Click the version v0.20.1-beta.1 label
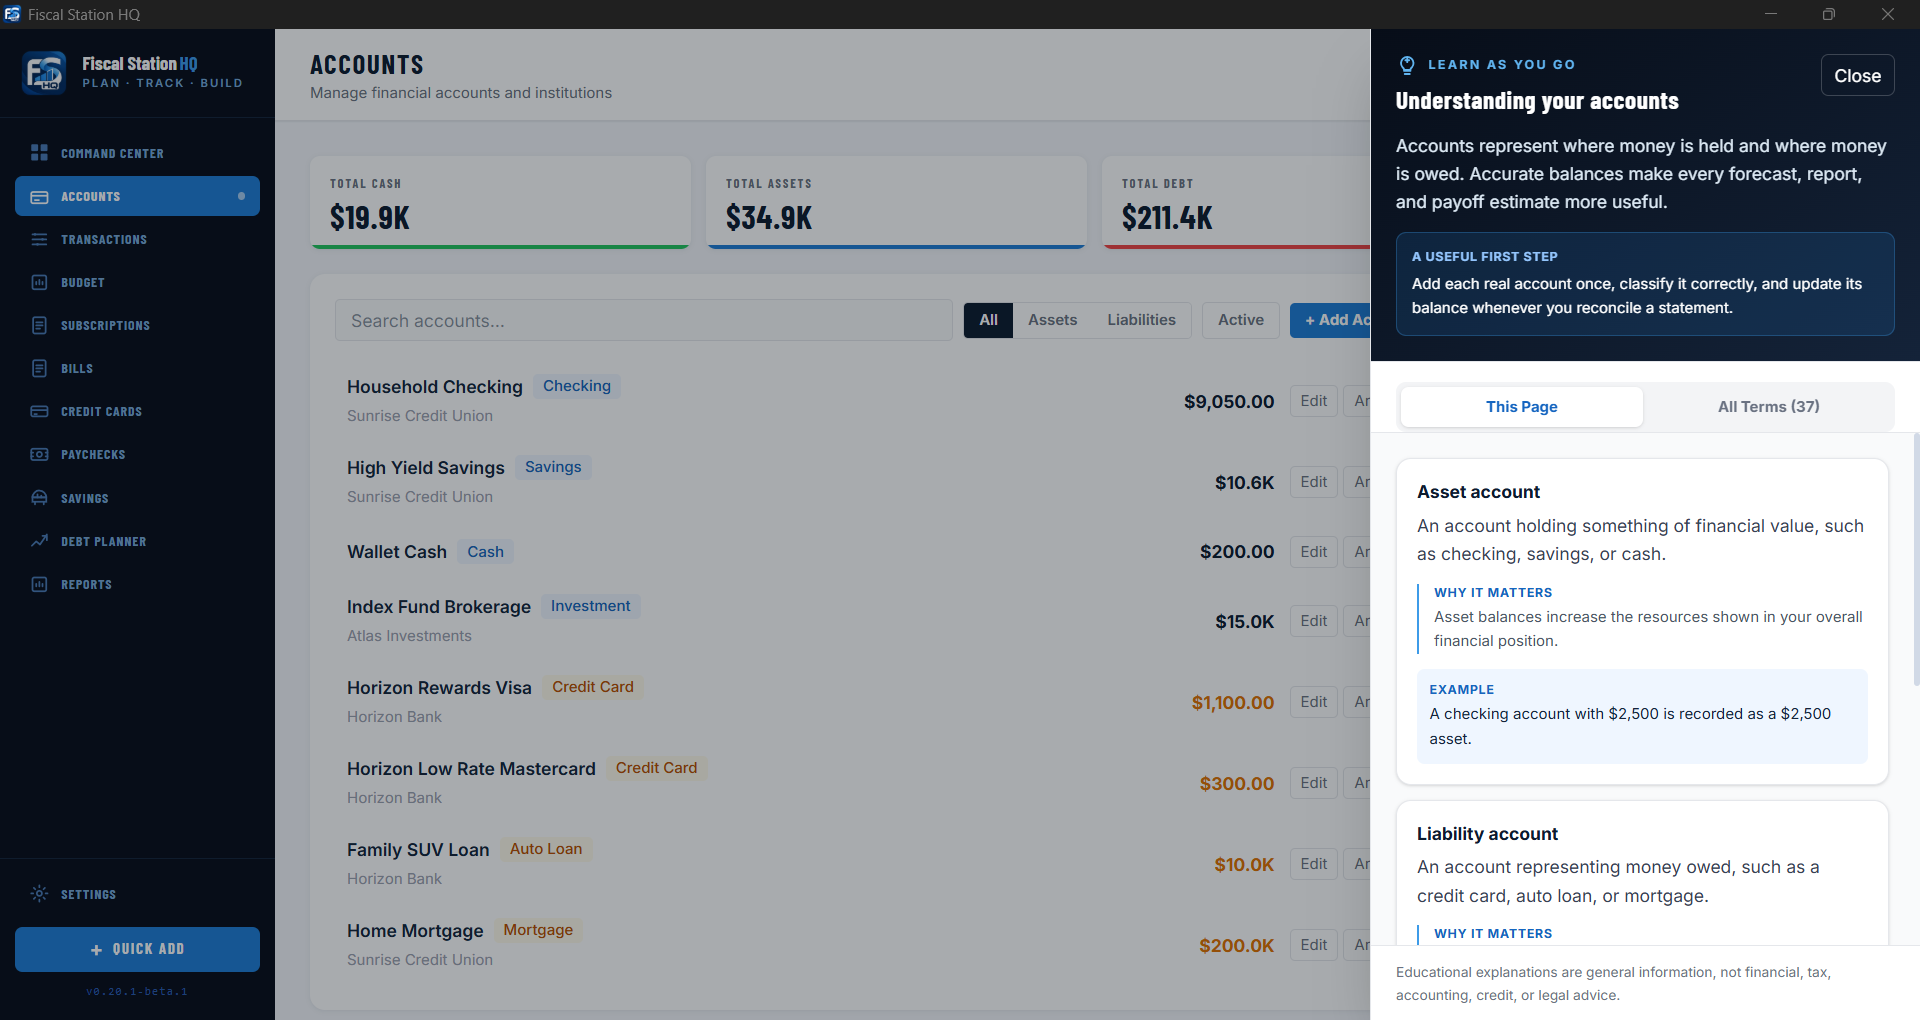Viewport: 1920px width, 1020px height. pyautogui.click(x=137, y=992)
